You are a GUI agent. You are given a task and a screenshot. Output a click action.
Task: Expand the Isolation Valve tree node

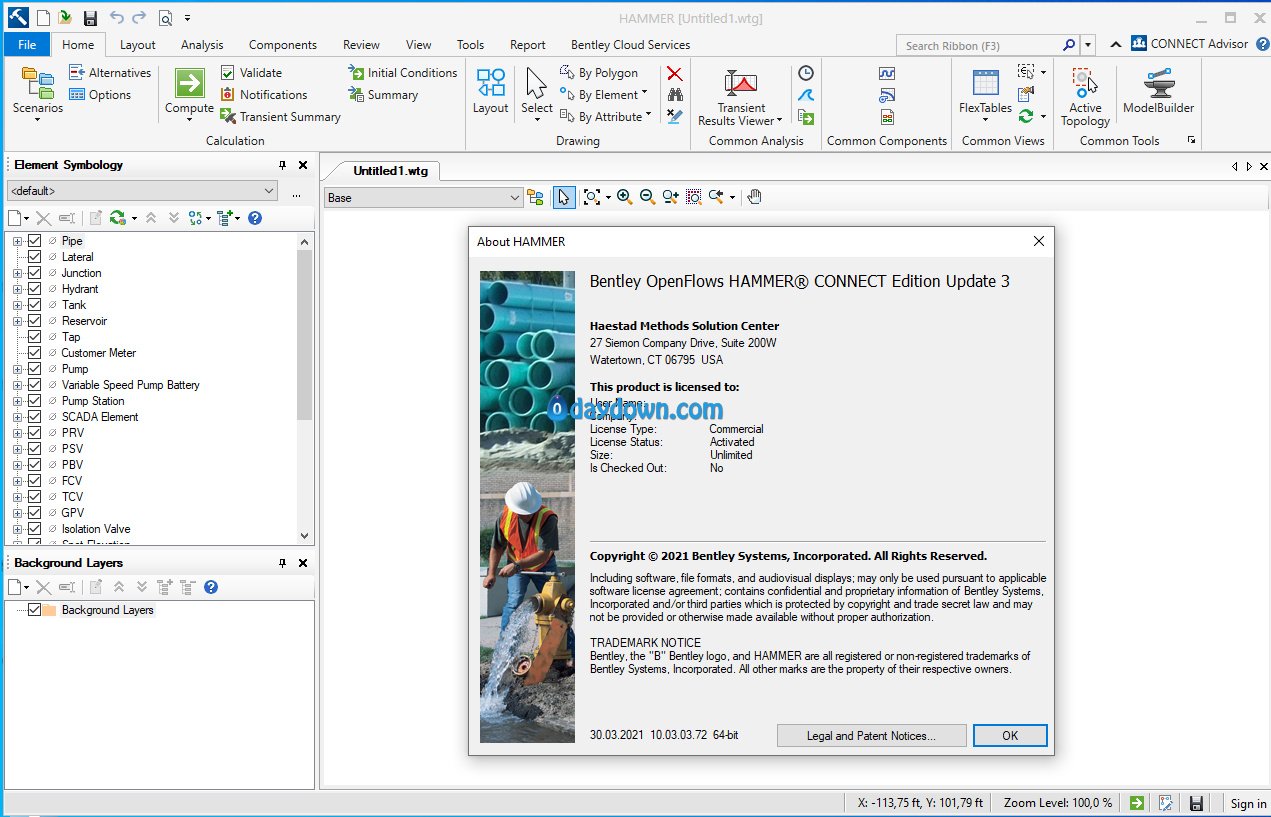[17, 529]
